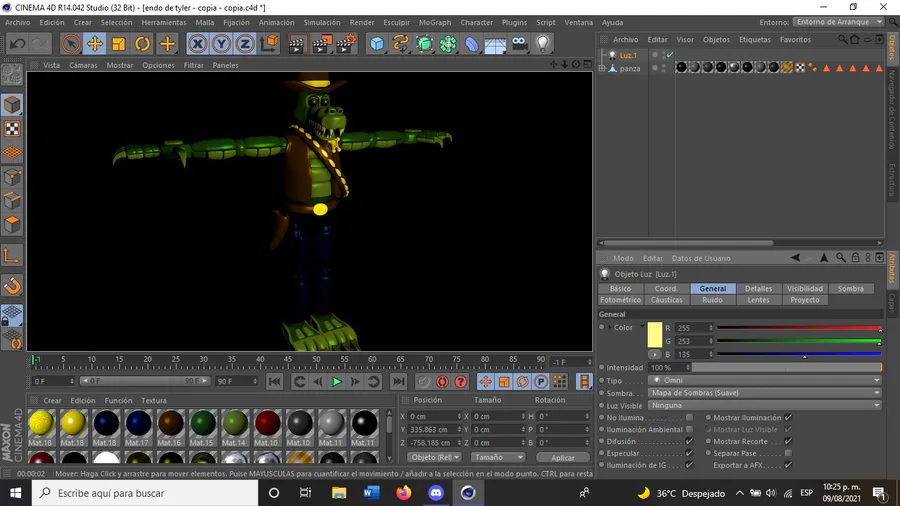The width and height of the screenshot is (900, 506).
Task: Click the Undo arrow icon
Action: click(x=17, y=44)
